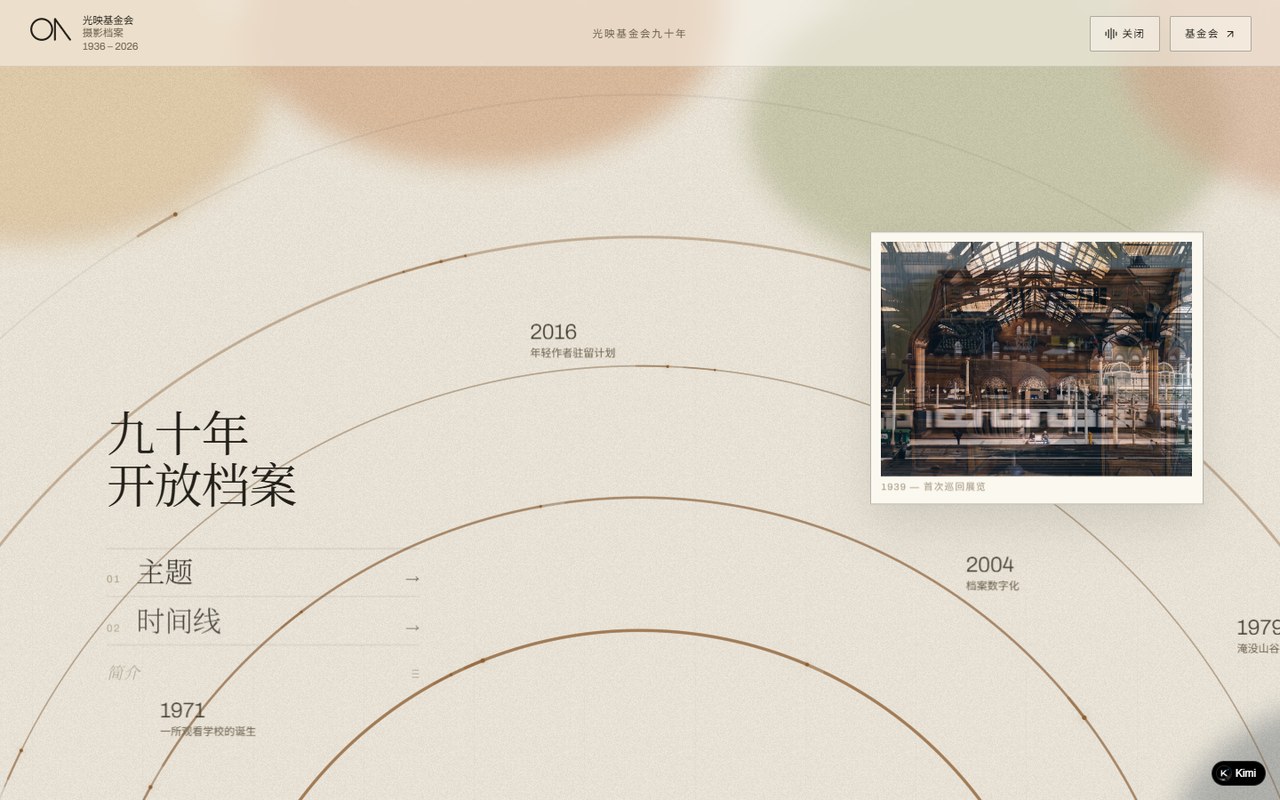This screenshot has height=800, width=1280.
Task: Click the 1936 – 2026 date range text
Action: coord(110,47)
